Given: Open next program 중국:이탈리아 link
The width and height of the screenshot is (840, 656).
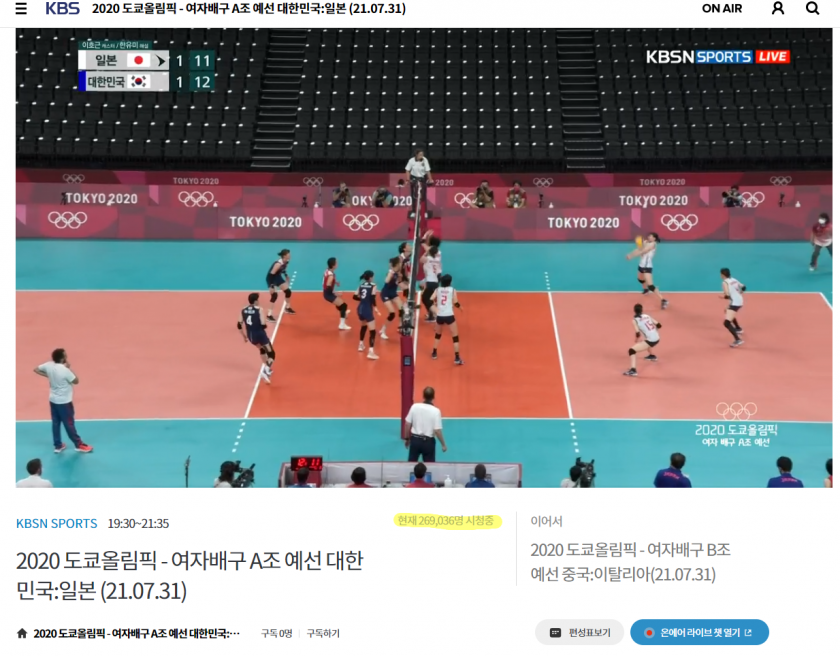Looking at the screenshot, I should (x=630, y=562).
